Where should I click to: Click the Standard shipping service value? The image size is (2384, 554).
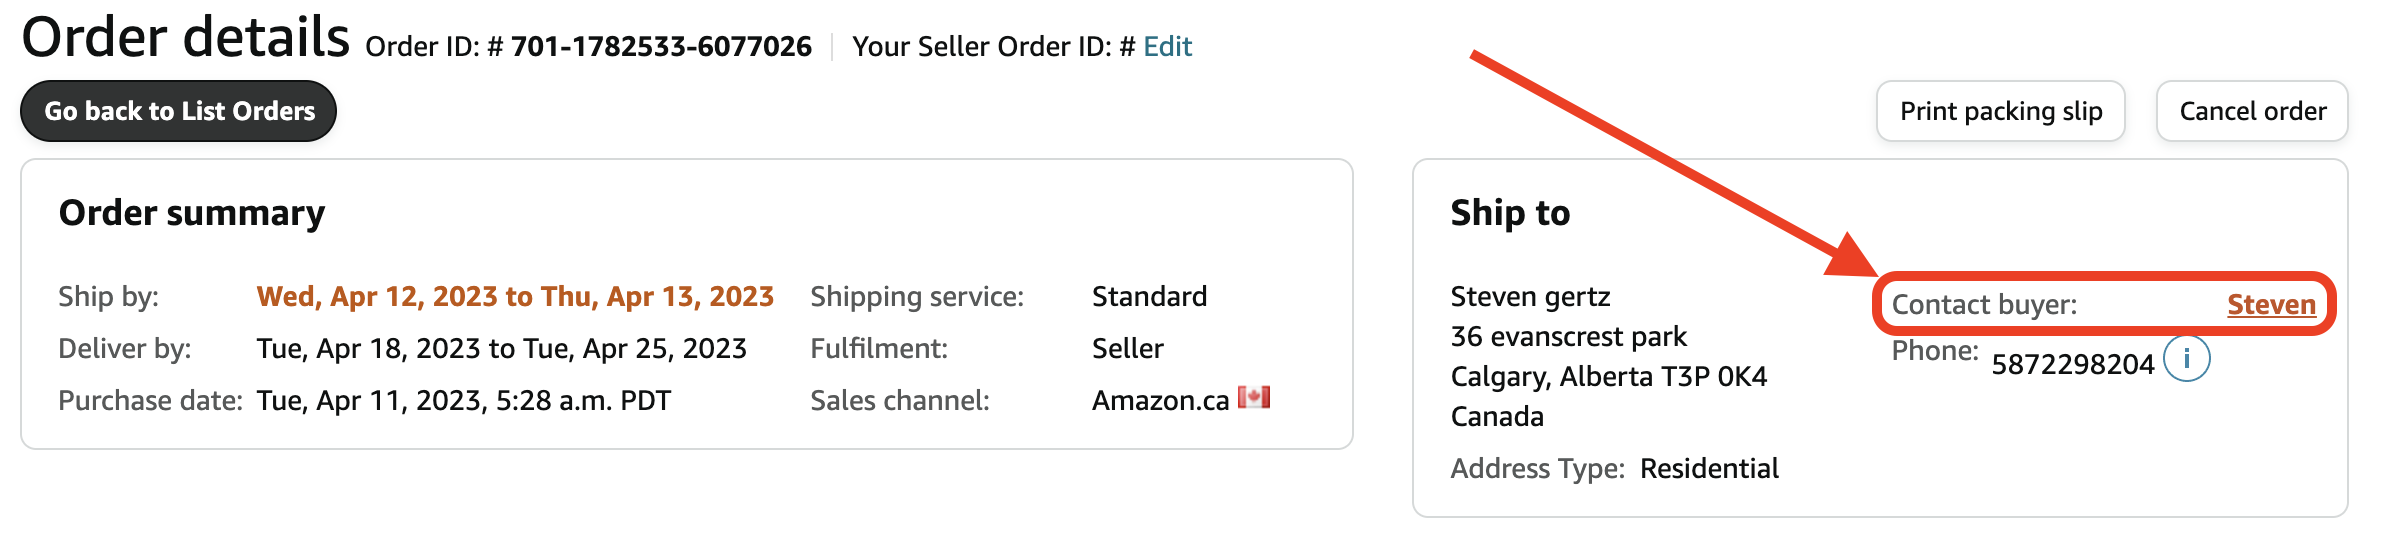1149,296
